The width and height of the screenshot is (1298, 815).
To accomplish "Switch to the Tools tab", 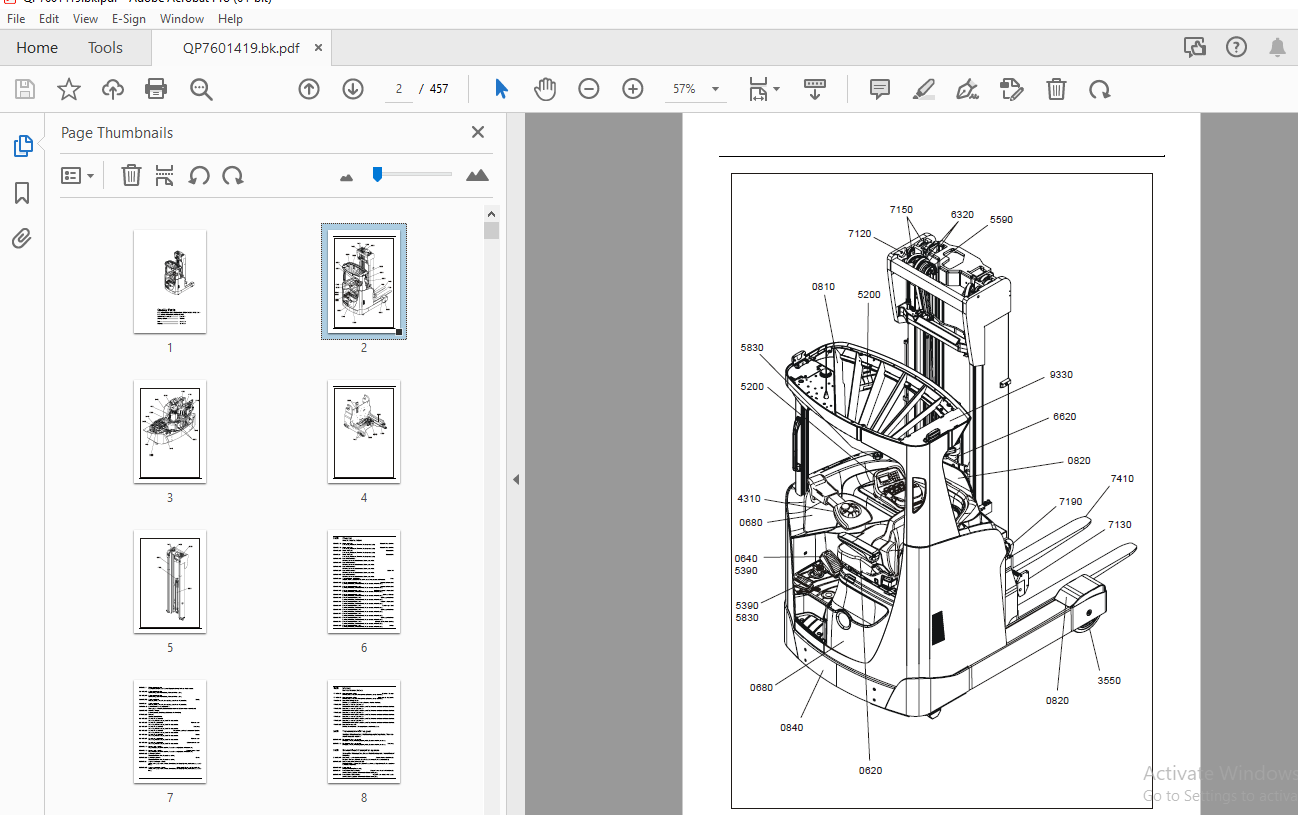I will 105,48.
